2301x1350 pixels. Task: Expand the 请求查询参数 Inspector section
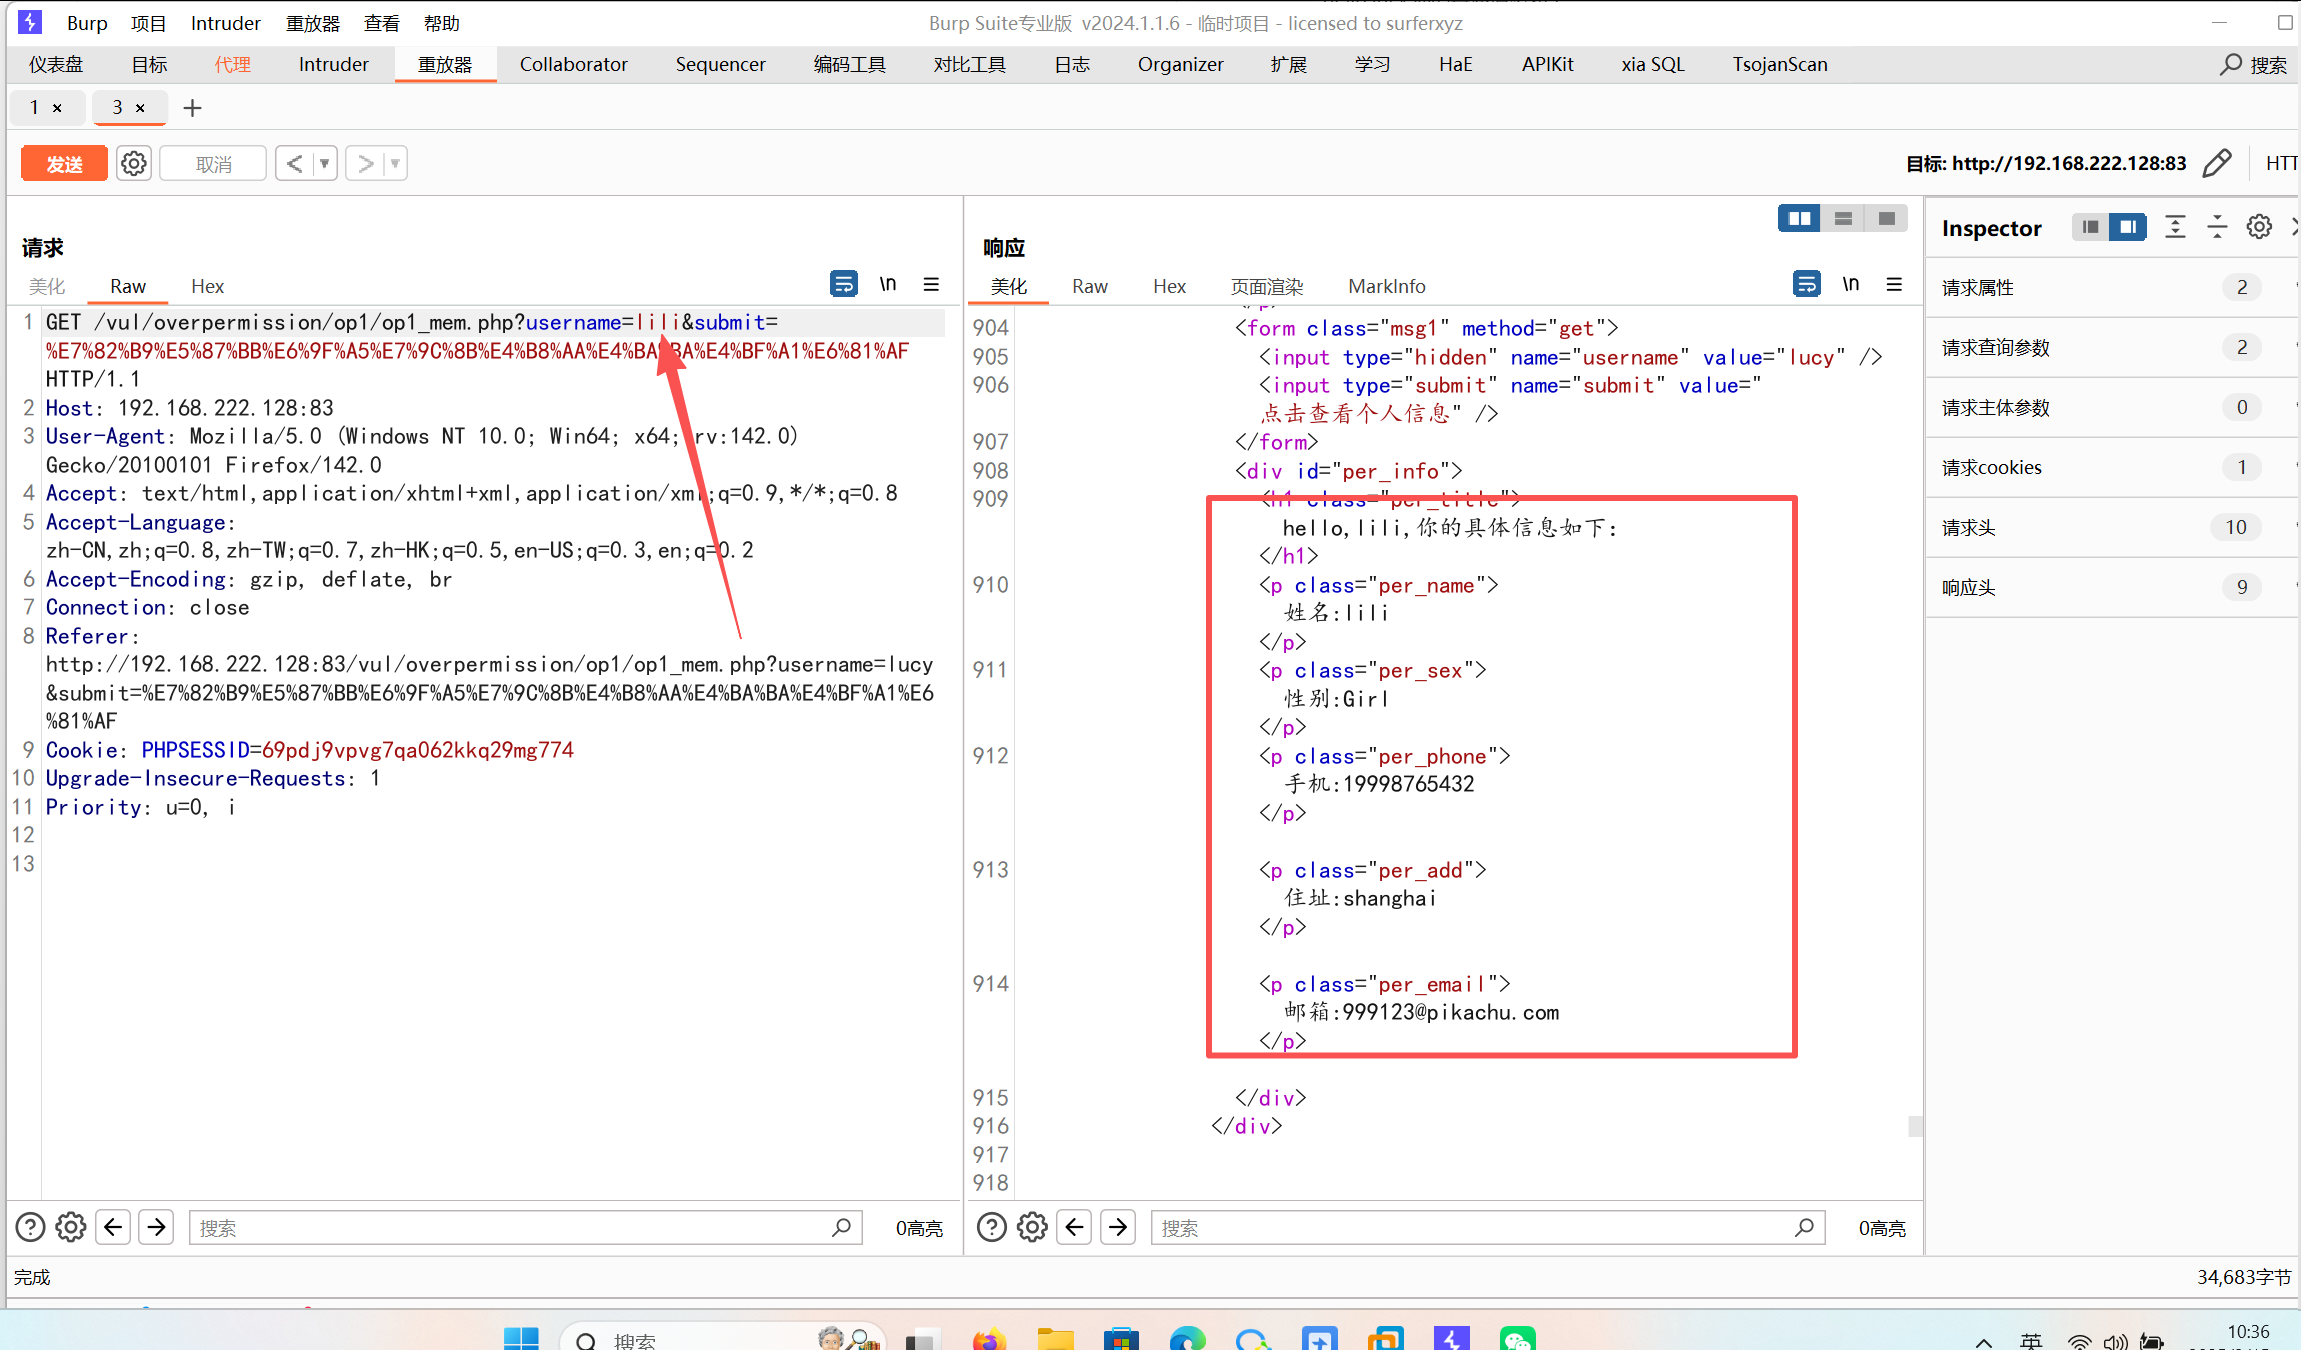[1996, 347]
